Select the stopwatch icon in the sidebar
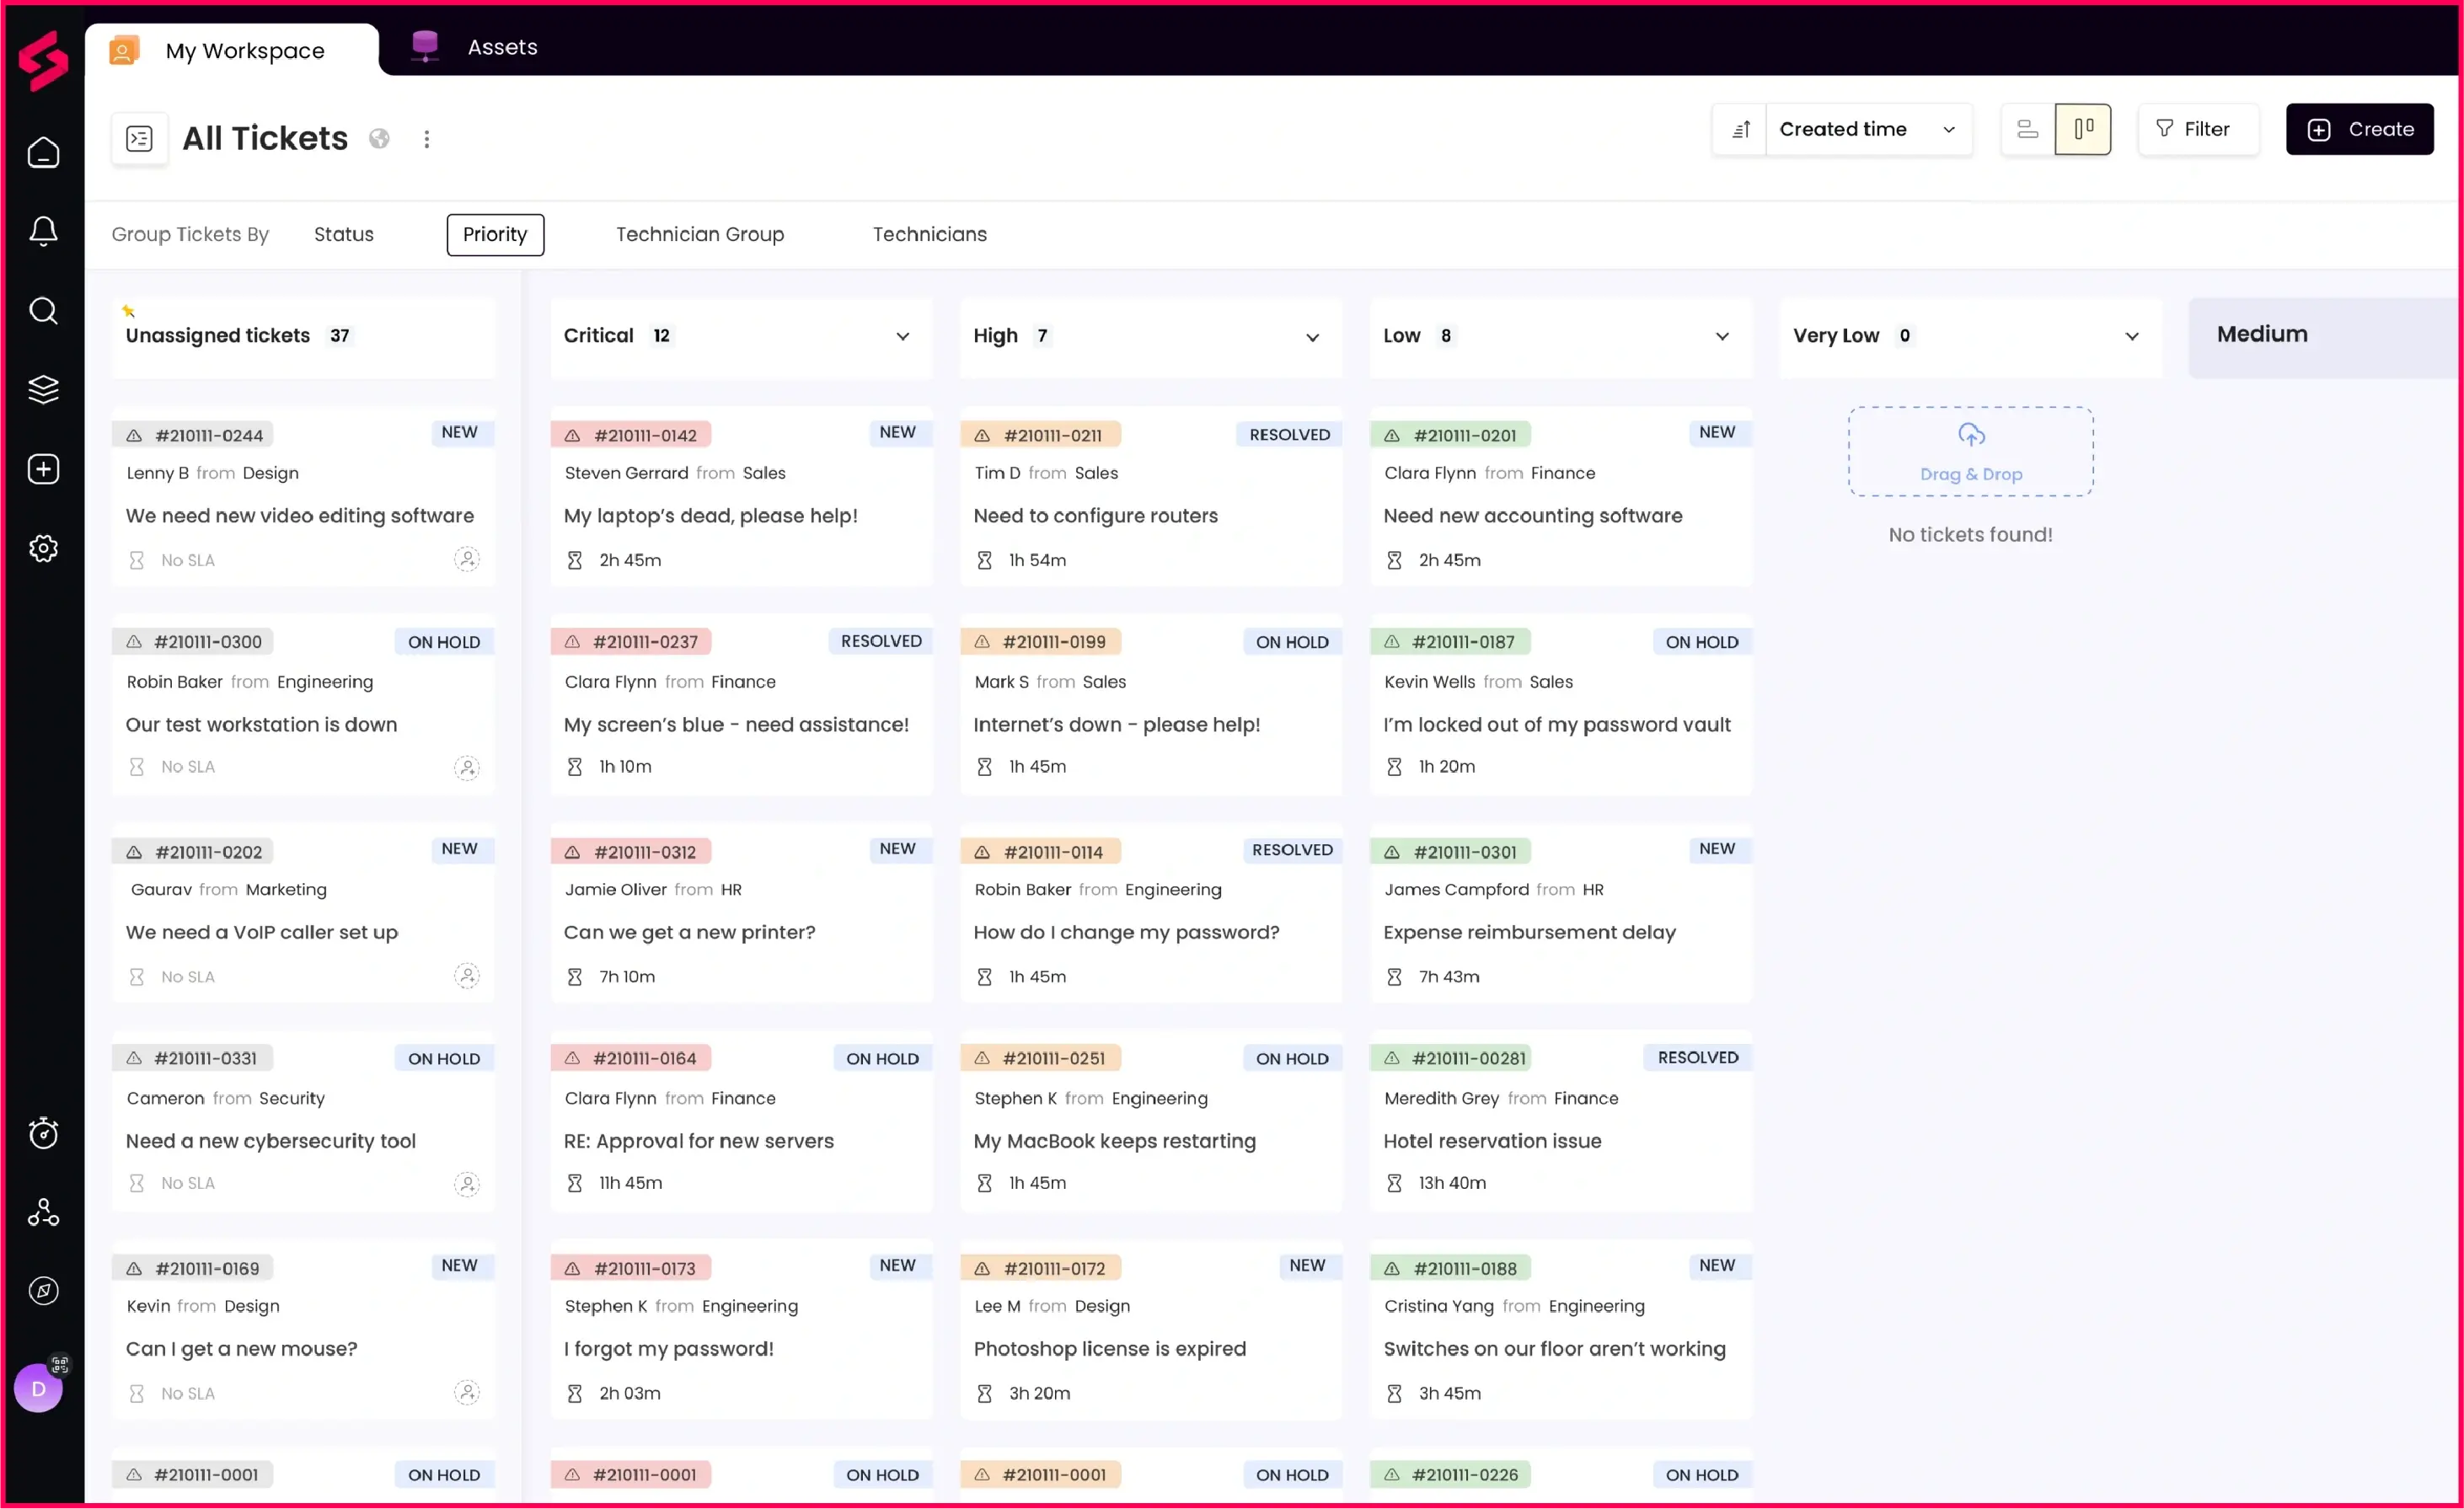 [x=44, y=1133]
